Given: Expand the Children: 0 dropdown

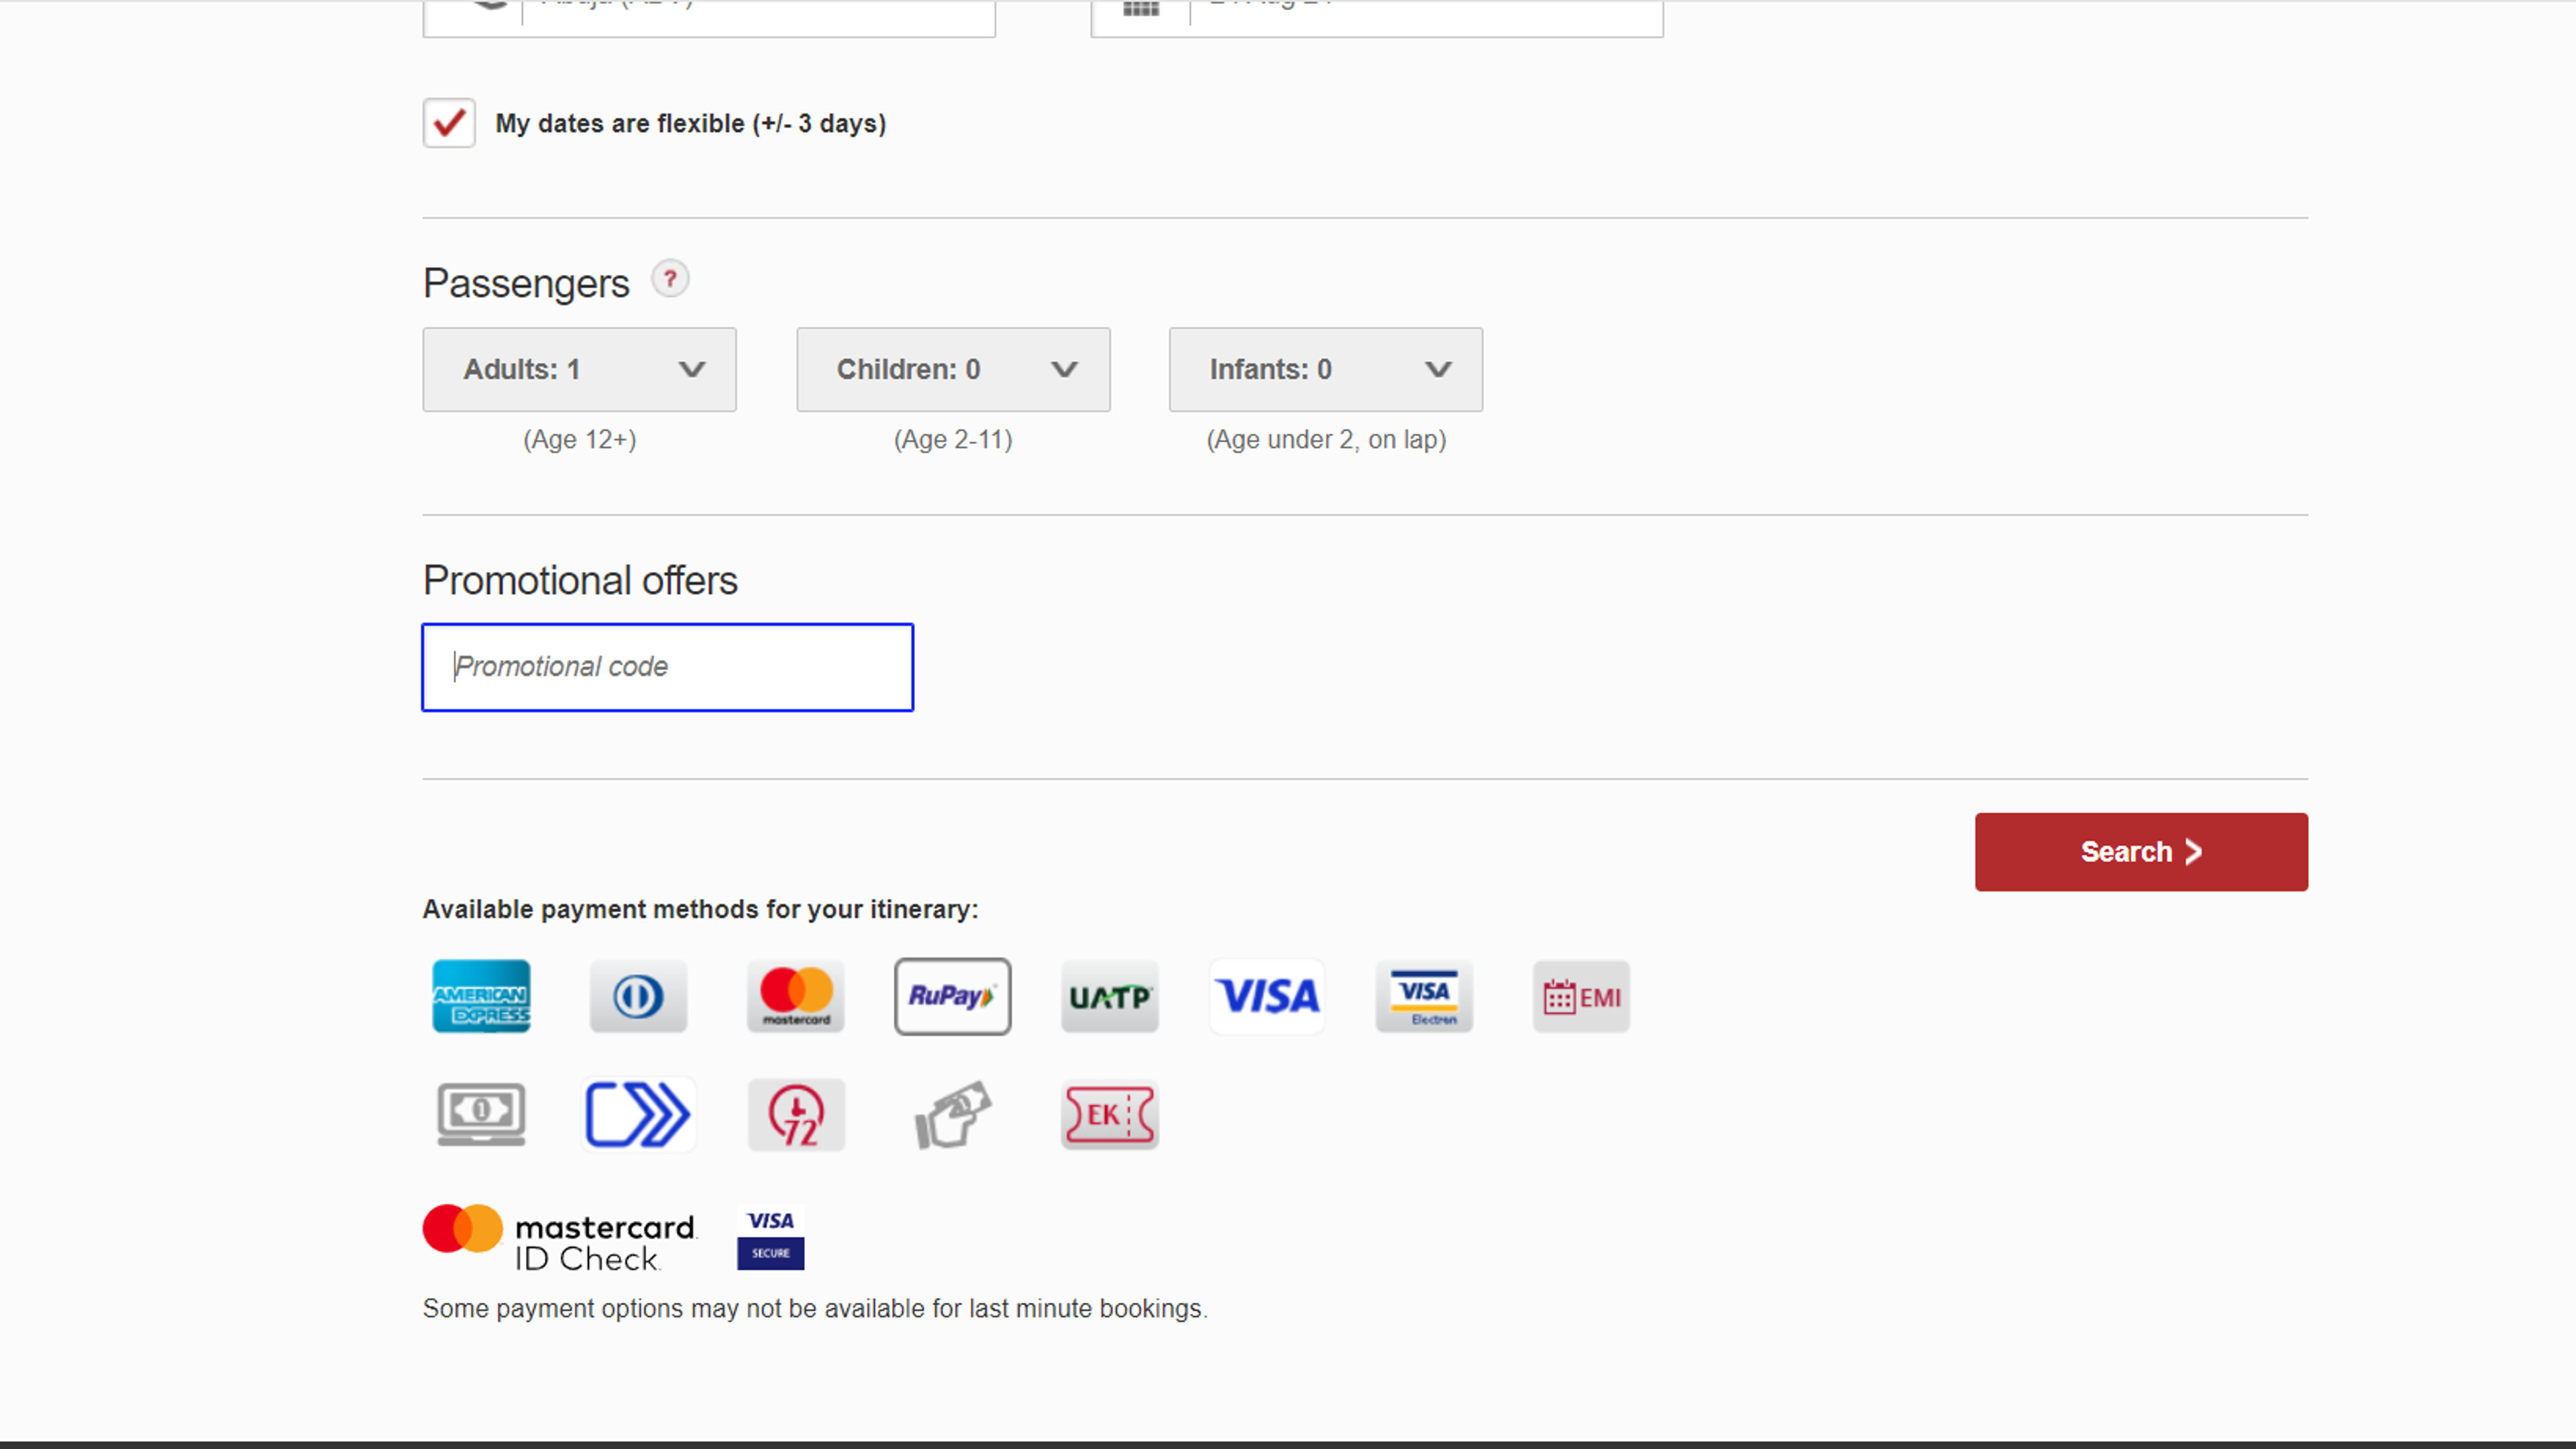Looking at the screenshot, I should pyautogui.click(x=953, y=369).
